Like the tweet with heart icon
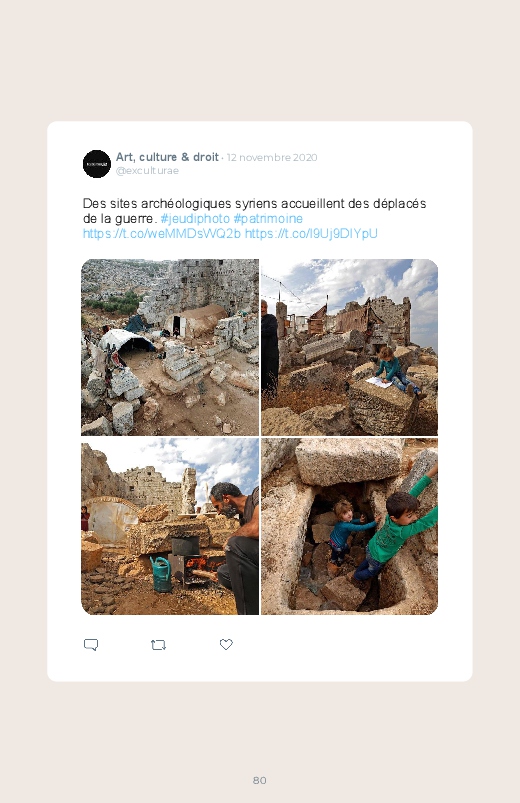Viewport: 520px width, 803px height. point(226,644)
